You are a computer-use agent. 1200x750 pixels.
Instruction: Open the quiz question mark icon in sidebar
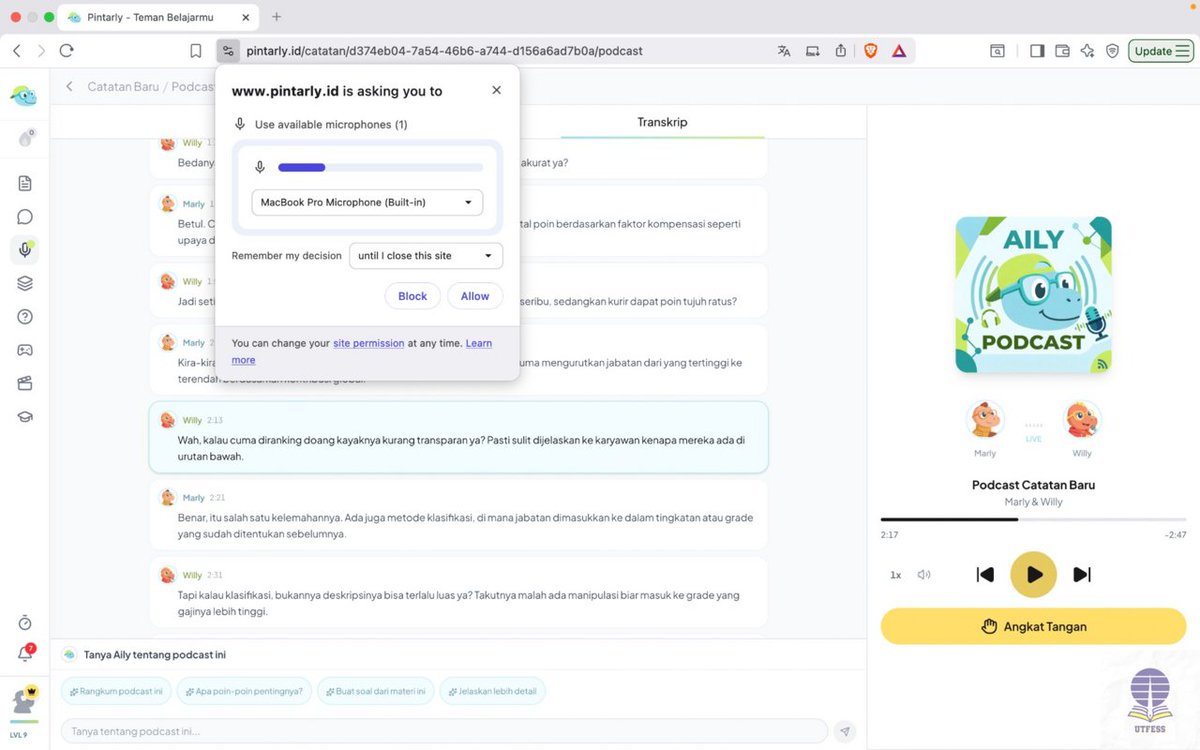coord(25,316)
